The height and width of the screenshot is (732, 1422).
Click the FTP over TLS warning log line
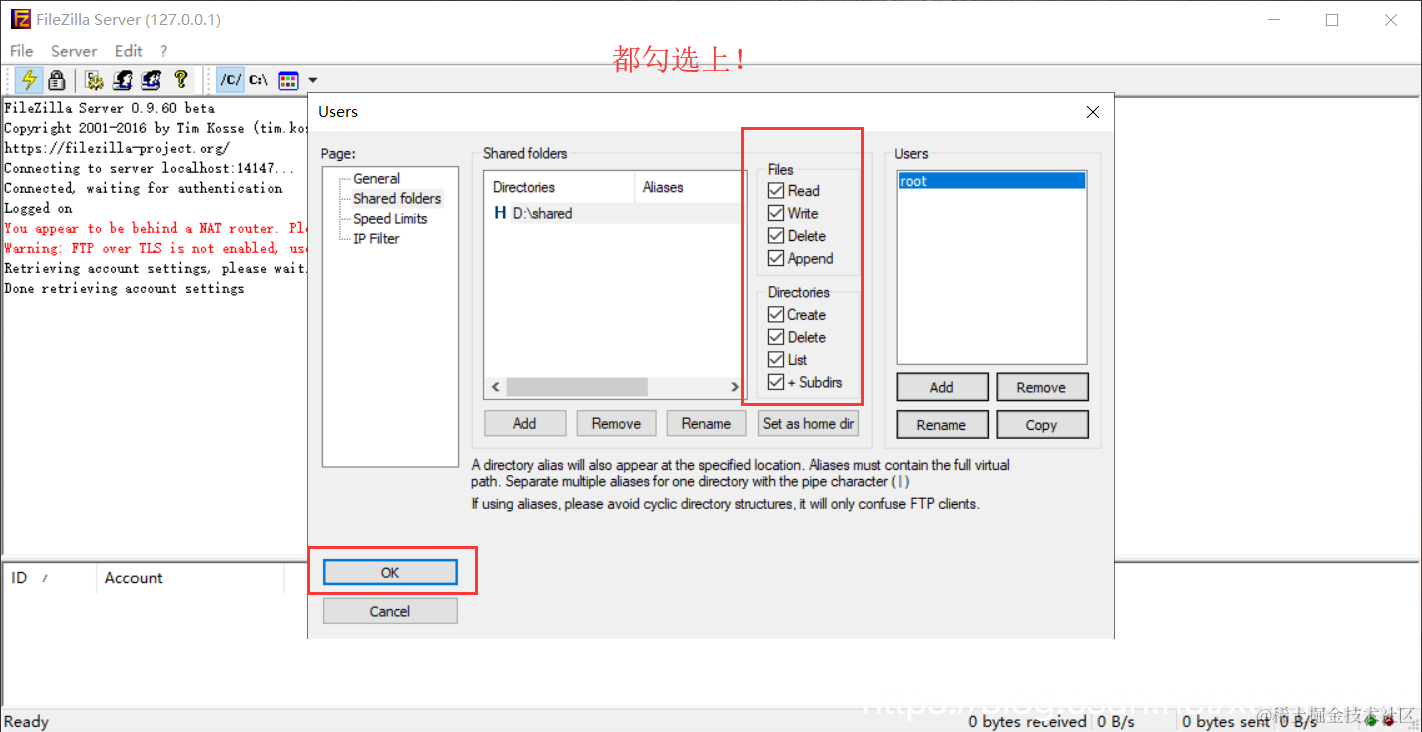coord(156,248)
